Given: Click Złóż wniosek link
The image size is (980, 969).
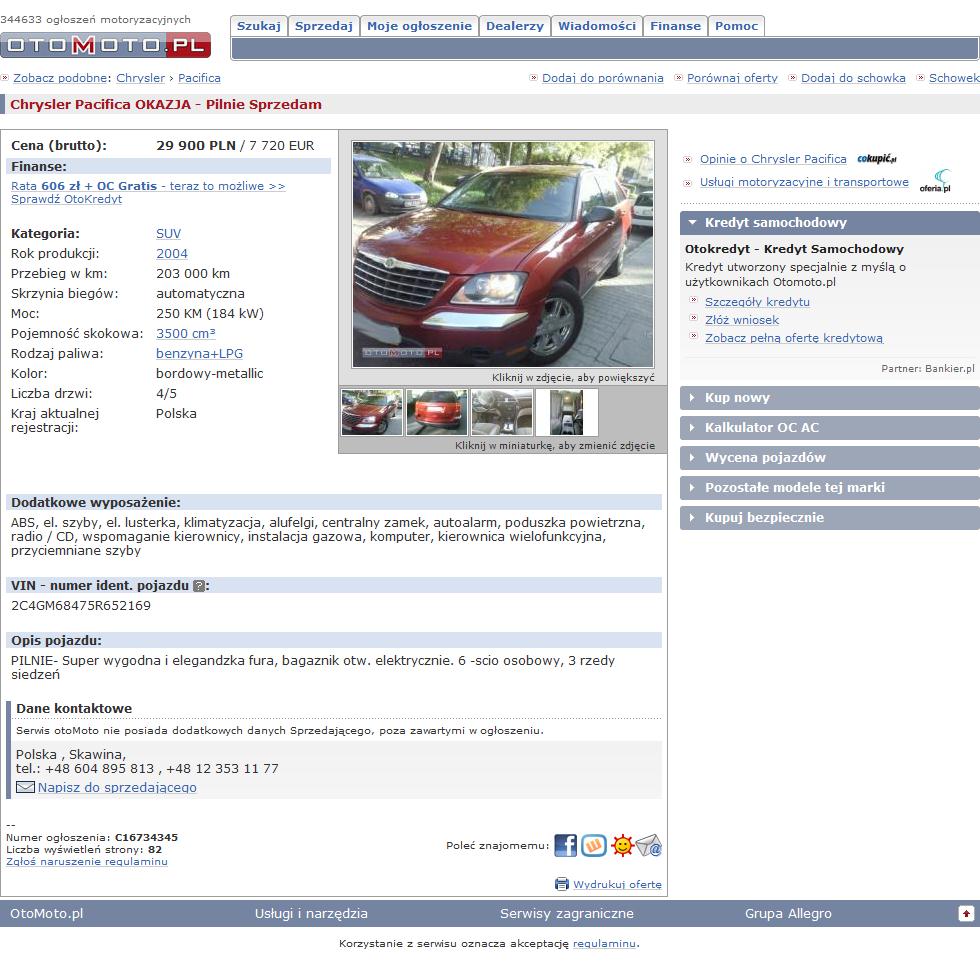Looking at the screenshot, I should pyautogui.click(x=742, y=320).
